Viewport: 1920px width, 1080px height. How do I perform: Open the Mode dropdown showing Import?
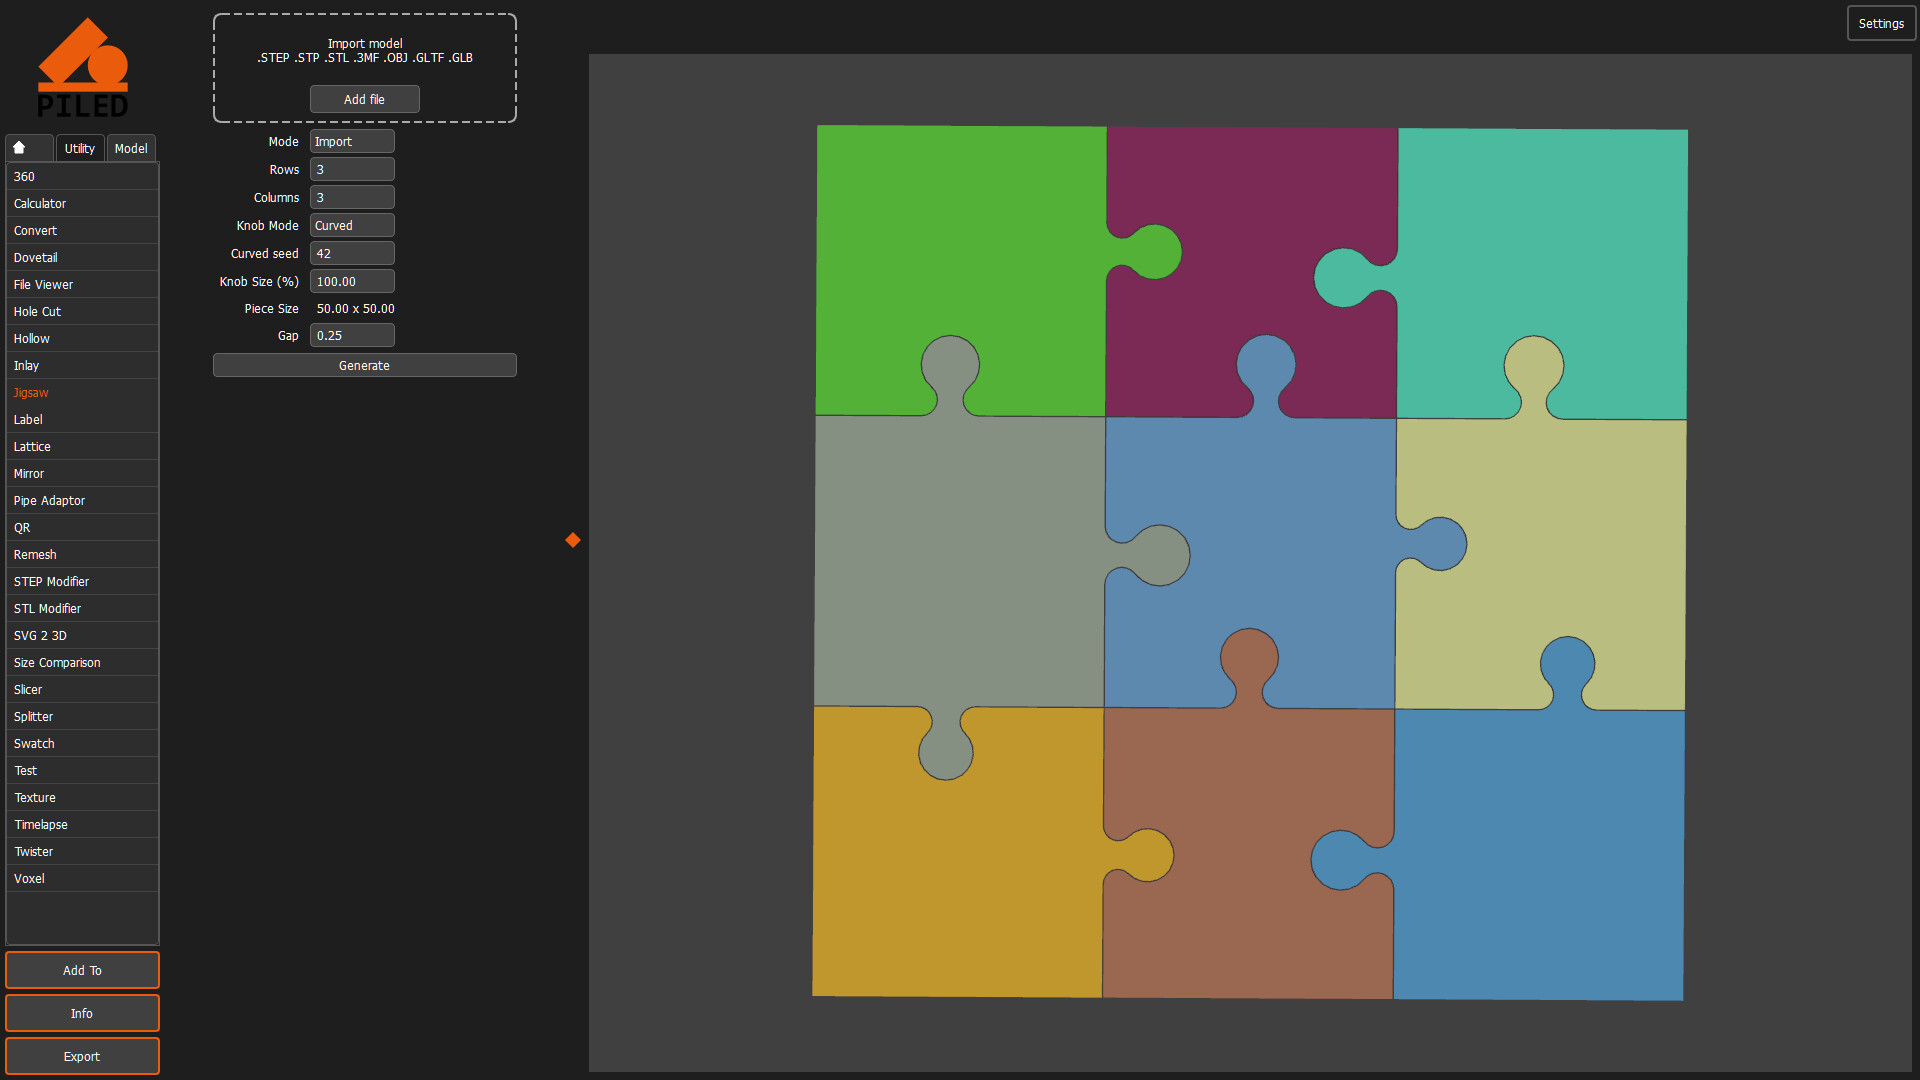(352, 142)
